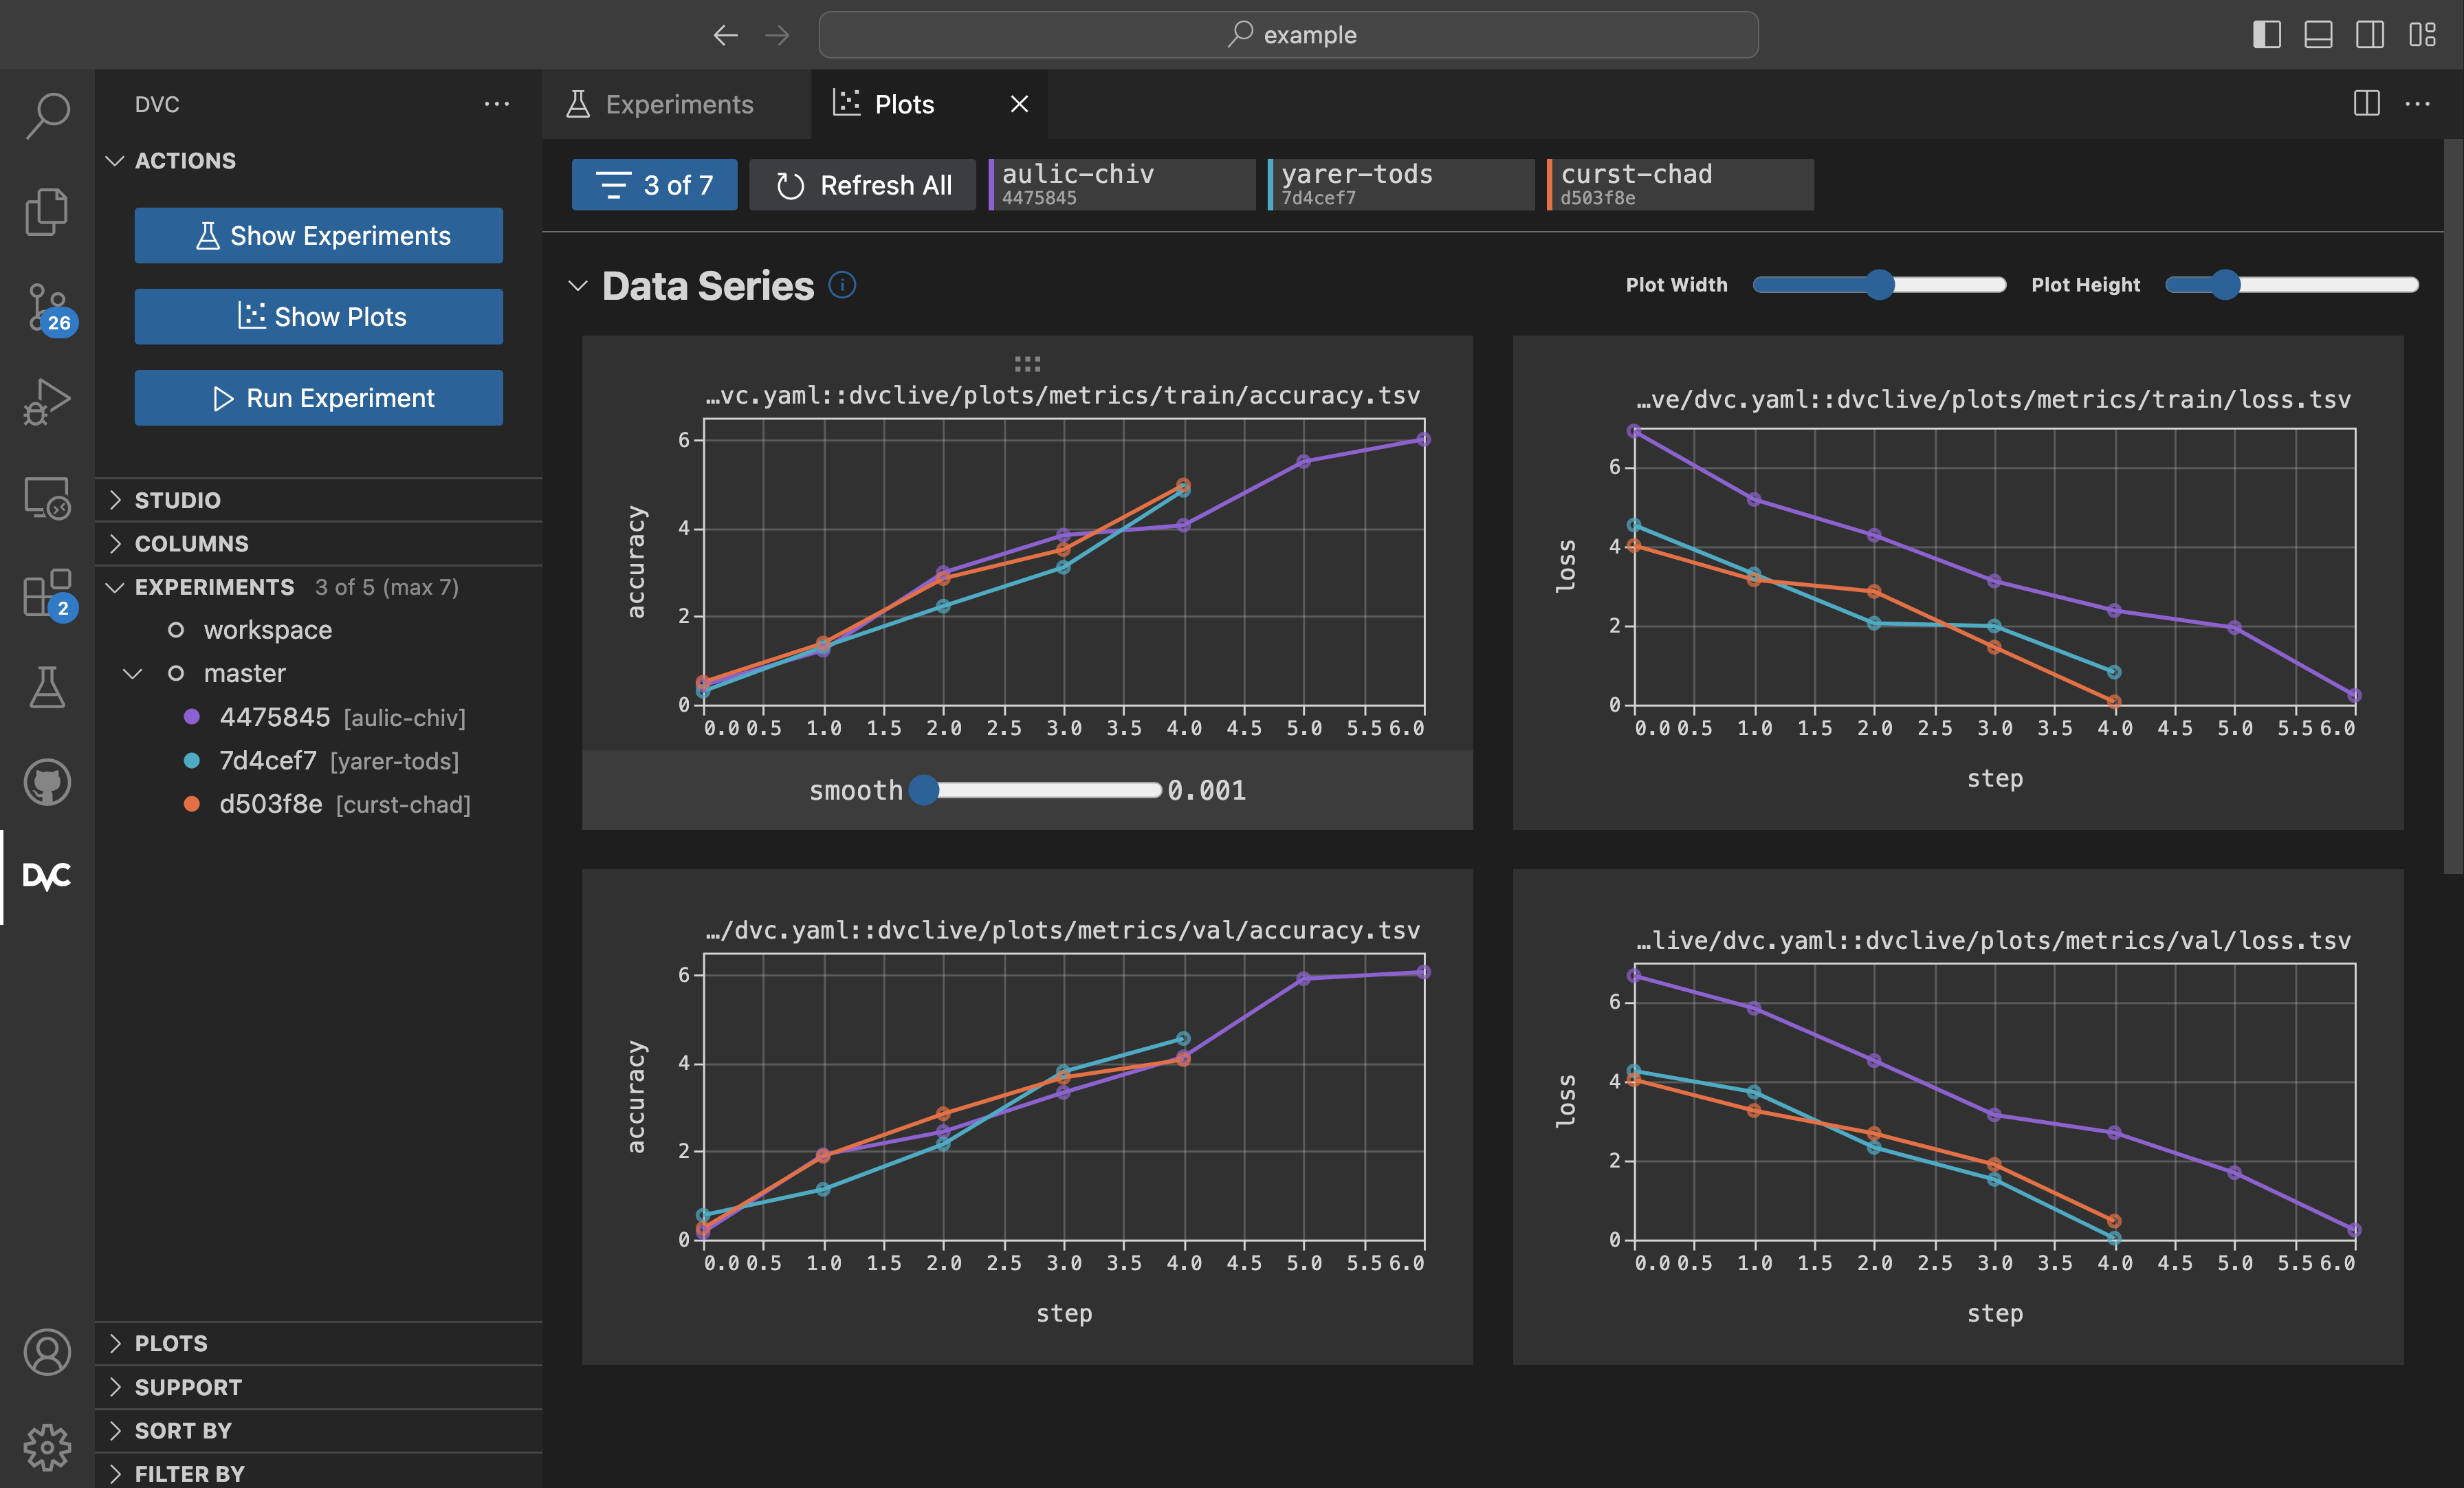Click the DVC extension icon in sidebar
The height and width of the screenshot is (1488, 2464).
coord(46,877)
